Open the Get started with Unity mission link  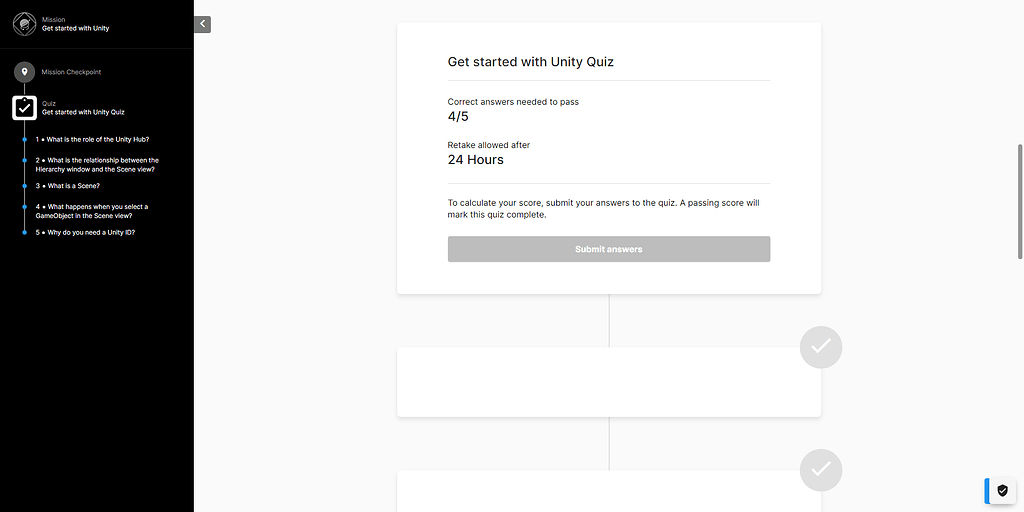(x=76, y=28)
